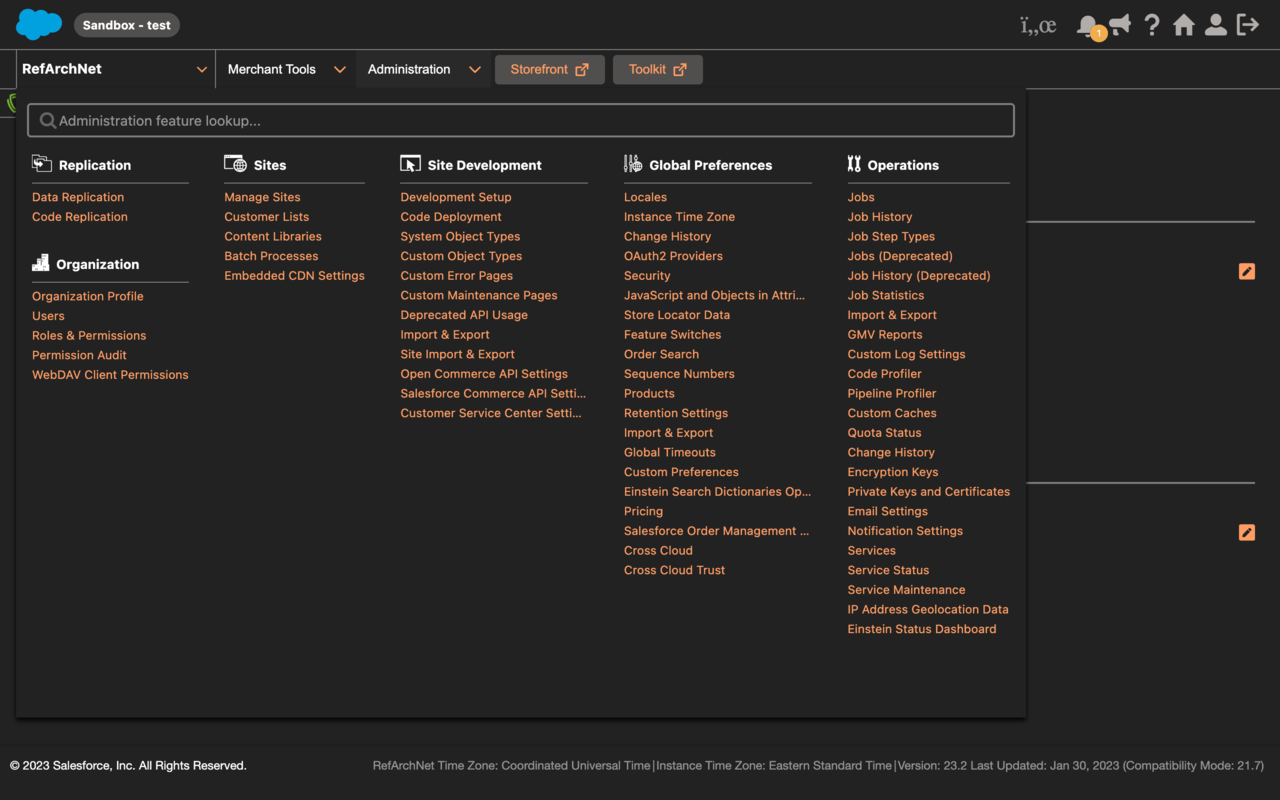
Task: Click the megaphone announcements icon
Action: (x=1120, y=25)
